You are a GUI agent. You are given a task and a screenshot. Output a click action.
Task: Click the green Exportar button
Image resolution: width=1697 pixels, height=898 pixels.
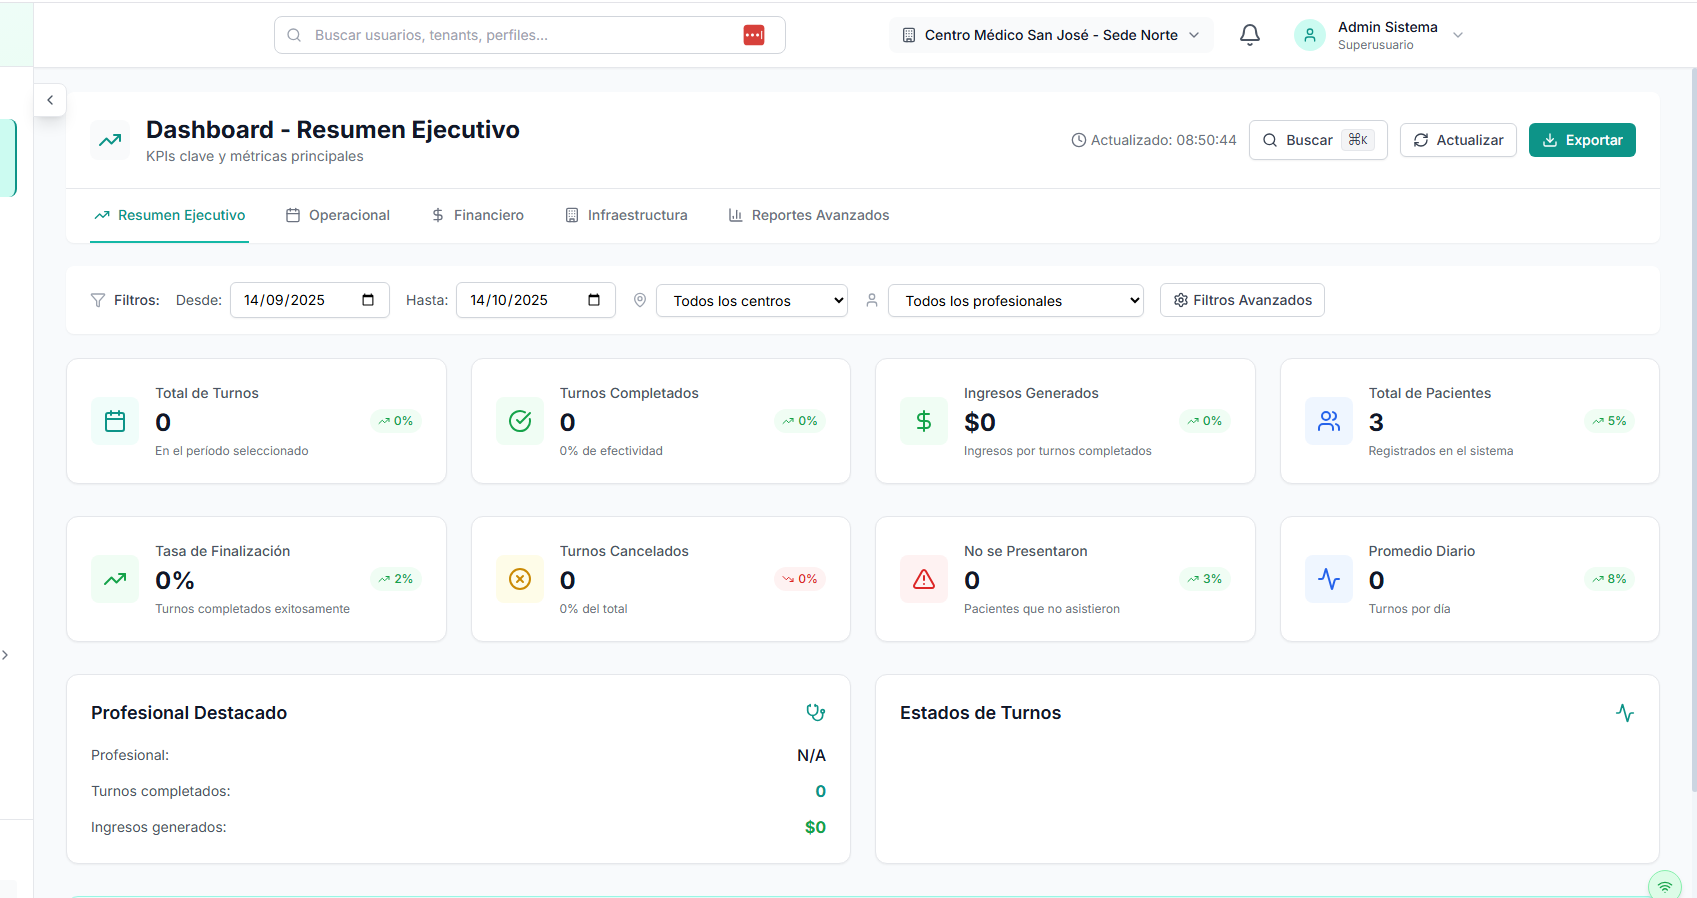coord(1582,140)
